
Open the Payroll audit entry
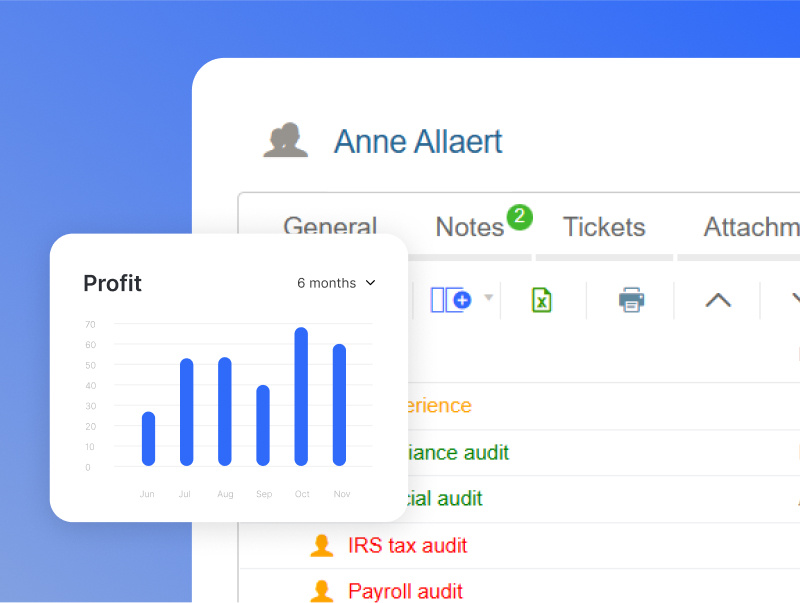(x=406, y=591)
